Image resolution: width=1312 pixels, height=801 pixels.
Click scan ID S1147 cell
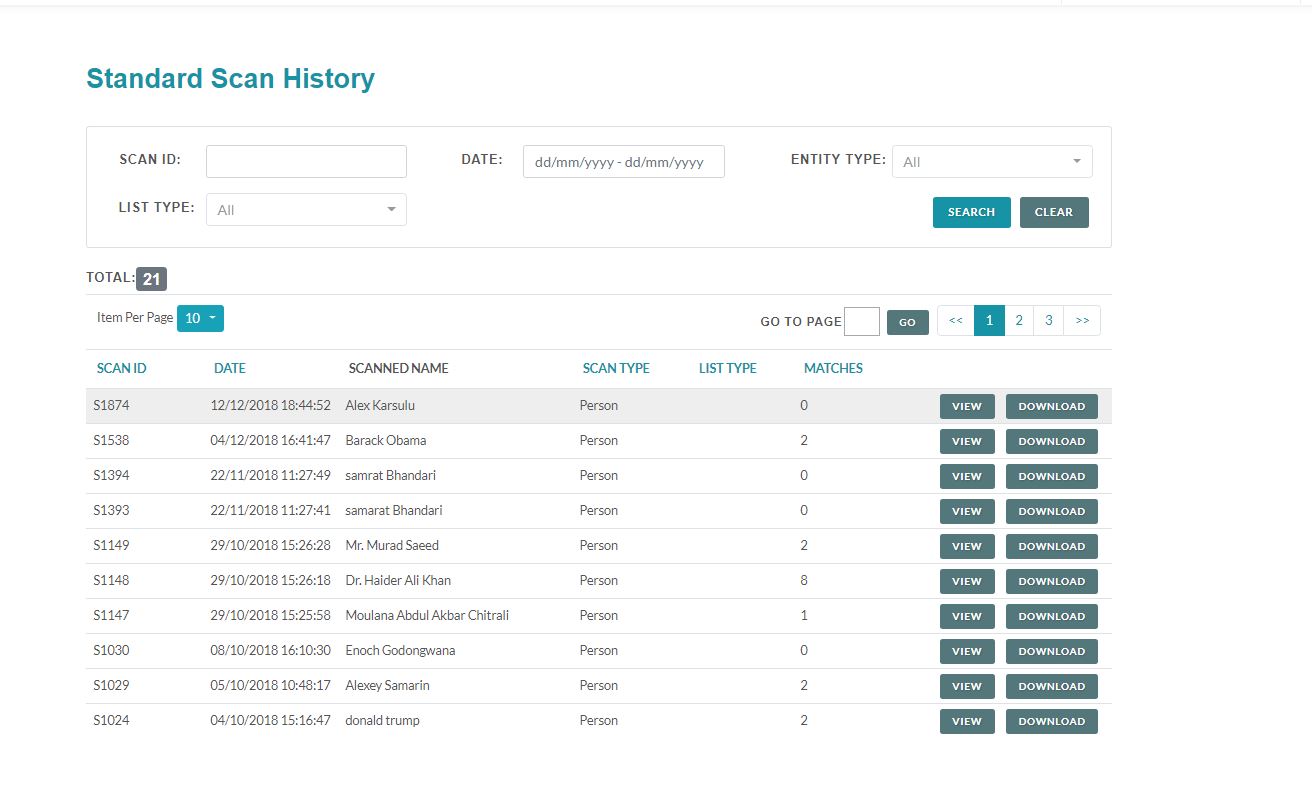[x=111, y=615]
